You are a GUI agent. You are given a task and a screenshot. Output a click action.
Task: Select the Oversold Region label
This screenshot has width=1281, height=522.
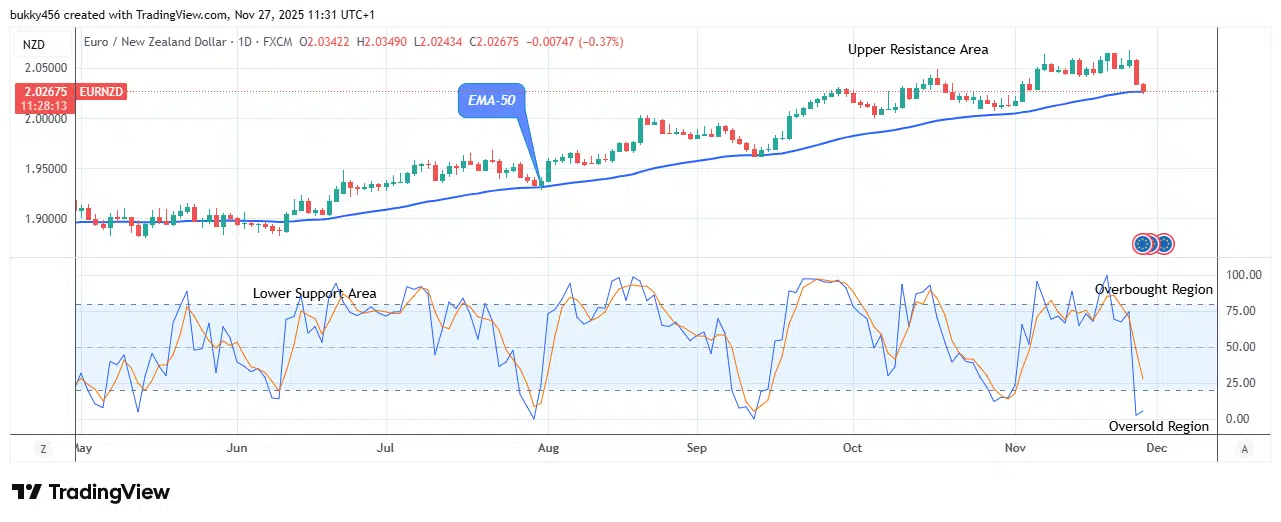pyautogui.click(x=1158, y=426)
